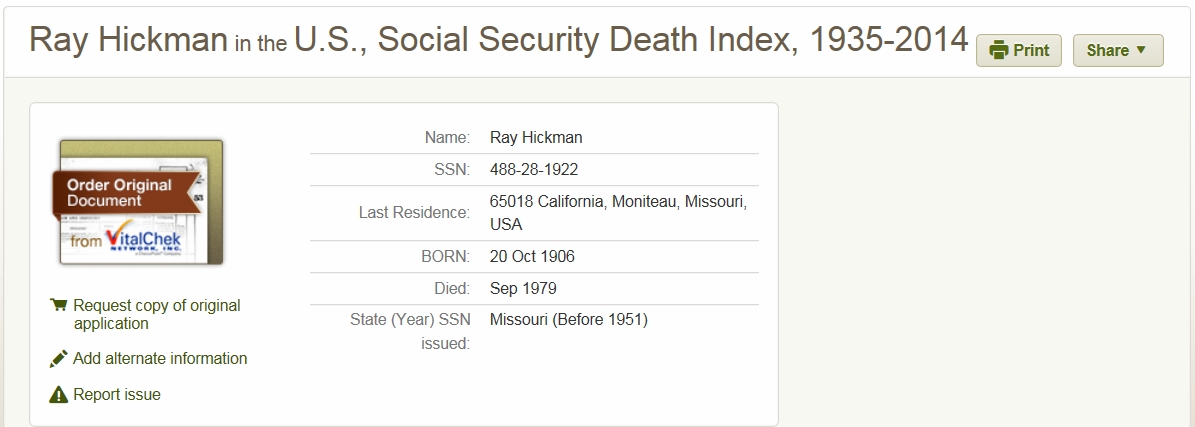This screenshot has height=427, width=1195.
Task: Click the printer icon on Print button
Action: coord(998,51)
